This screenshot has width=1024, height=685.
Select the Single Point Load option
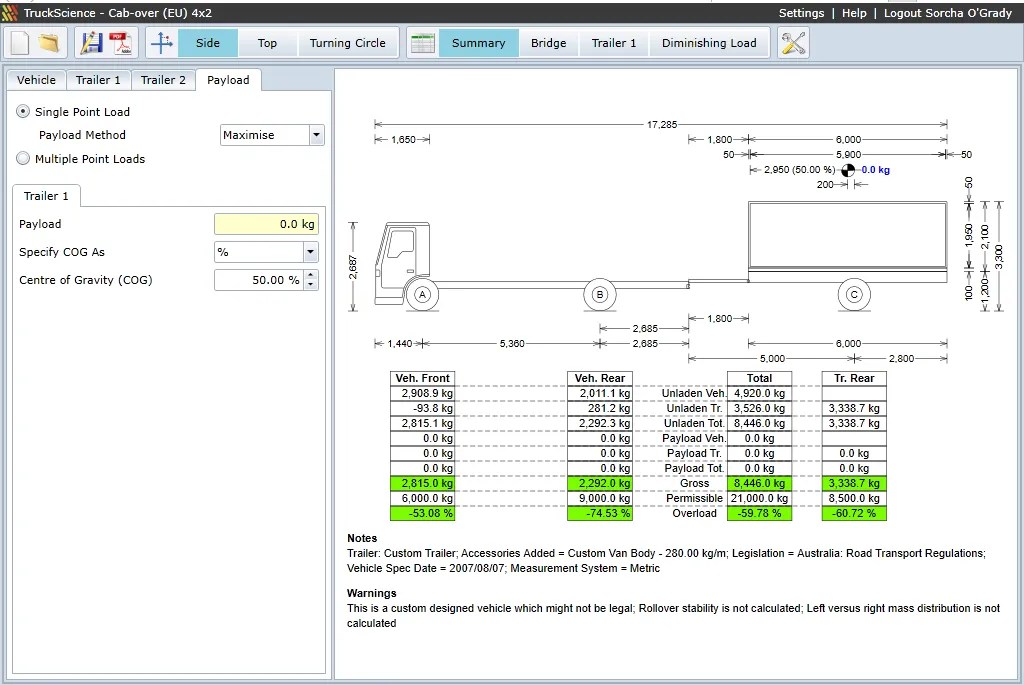pyautogui.click(x=22, y=111)
